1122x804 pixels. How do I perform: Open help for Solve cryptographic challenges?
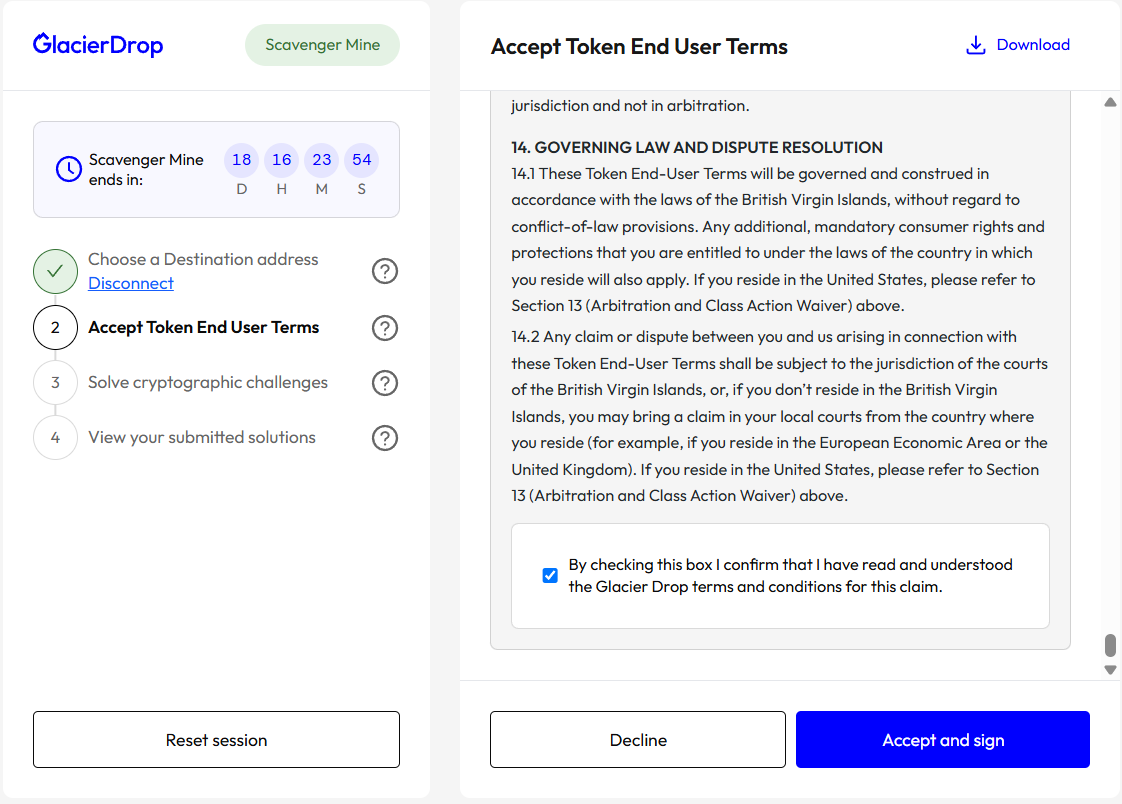click(x=384, y=383)
